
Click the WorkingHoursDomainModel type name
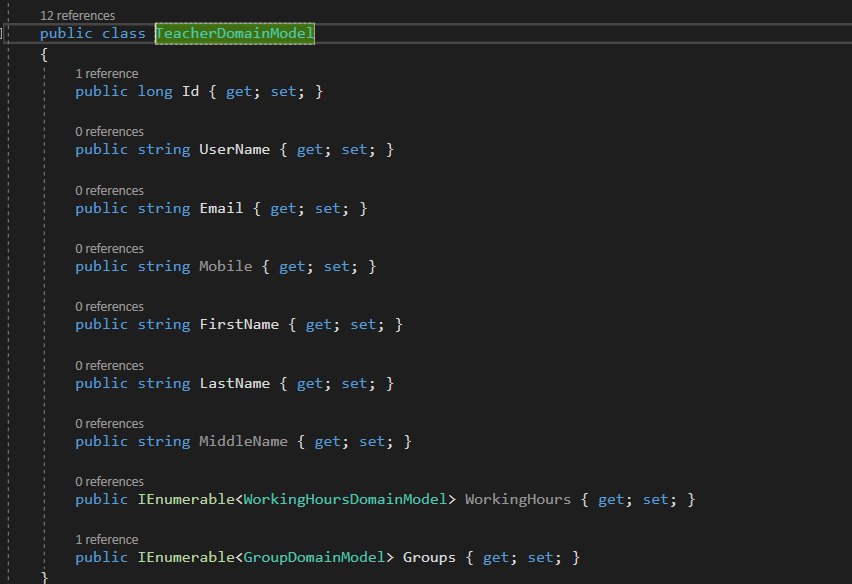[x=345, y=499]
